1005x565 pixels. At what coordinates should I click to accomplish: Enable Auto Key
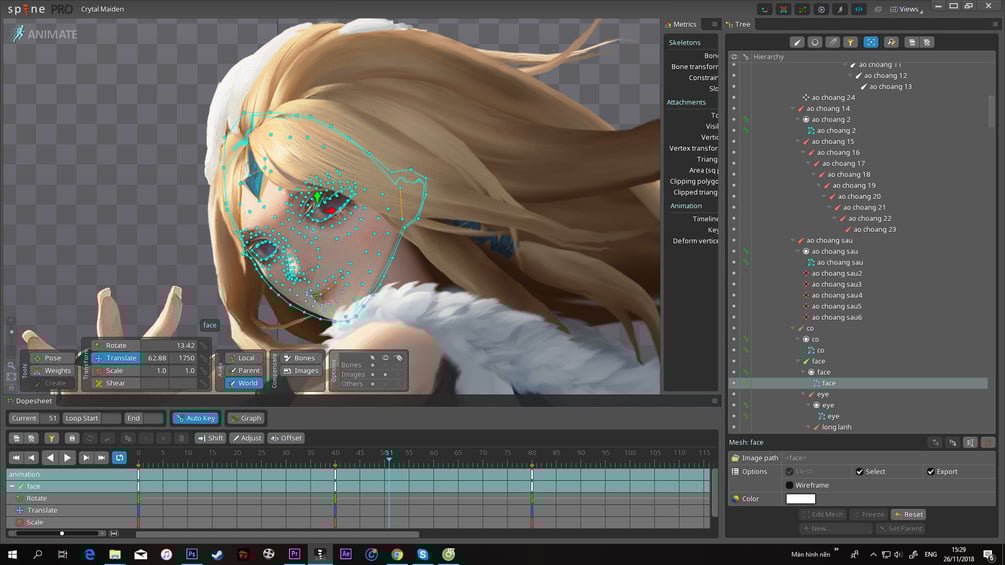coord(196,418)
